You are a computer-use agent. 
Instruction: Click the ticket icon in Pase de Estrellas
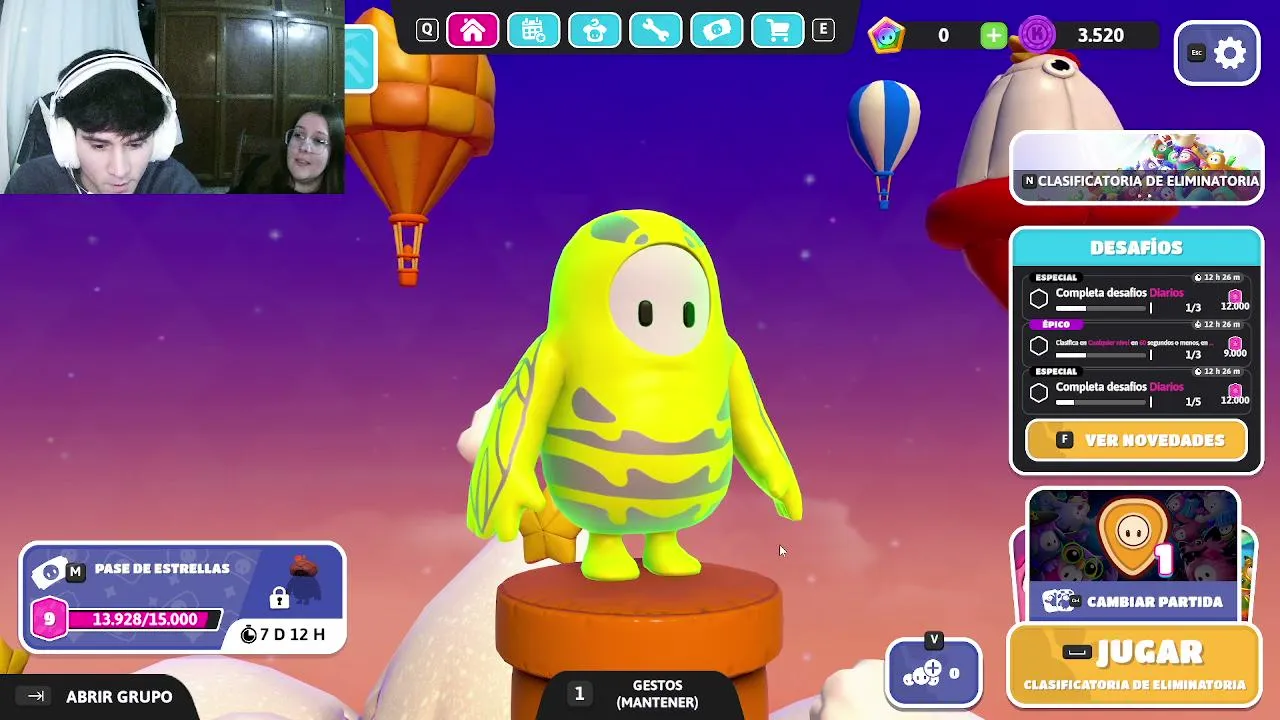[47, 572]
